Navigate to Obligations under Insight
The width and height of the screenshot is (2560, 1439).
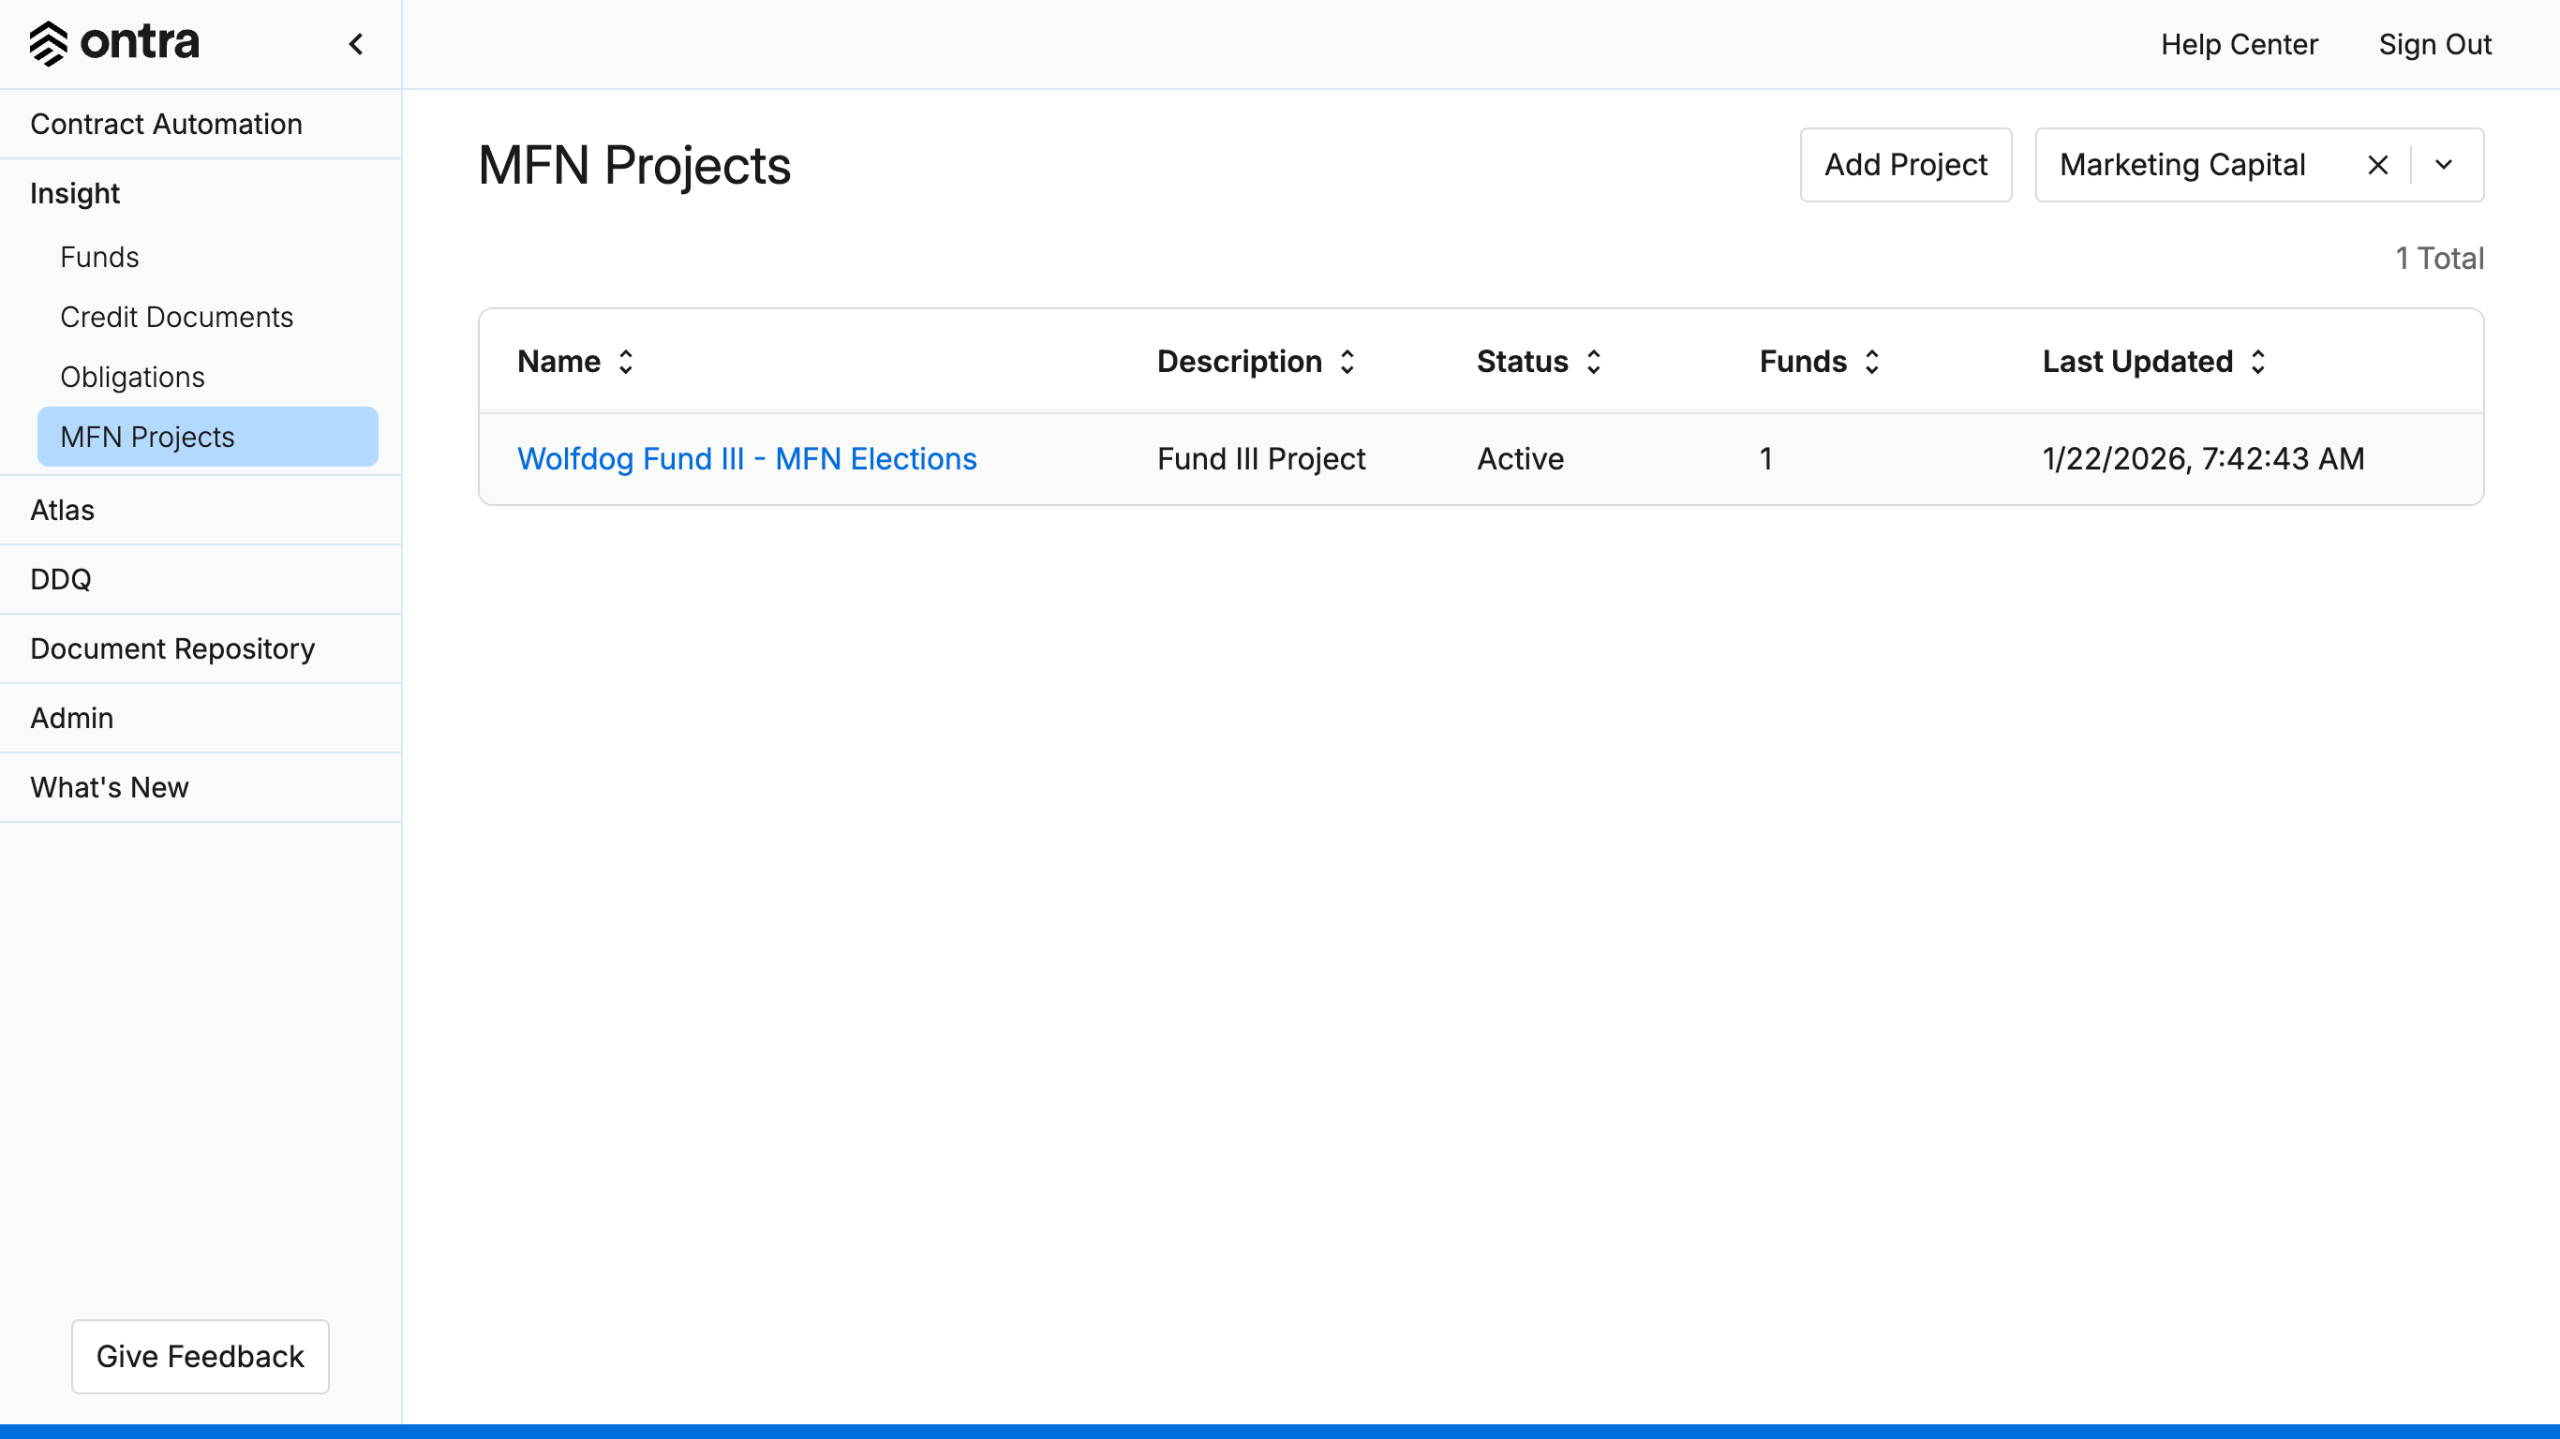132,377
